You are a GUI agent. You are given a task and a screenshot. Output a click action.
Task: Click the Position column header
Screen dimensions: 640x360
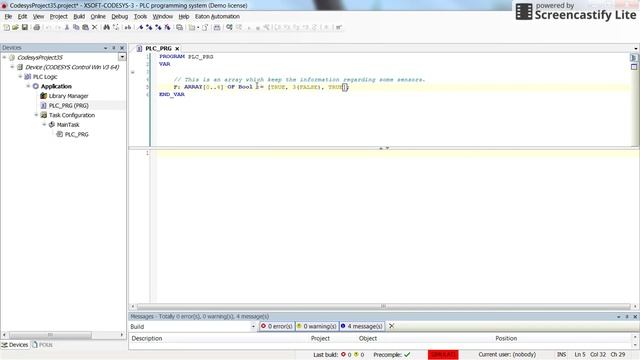pos(506,338)
